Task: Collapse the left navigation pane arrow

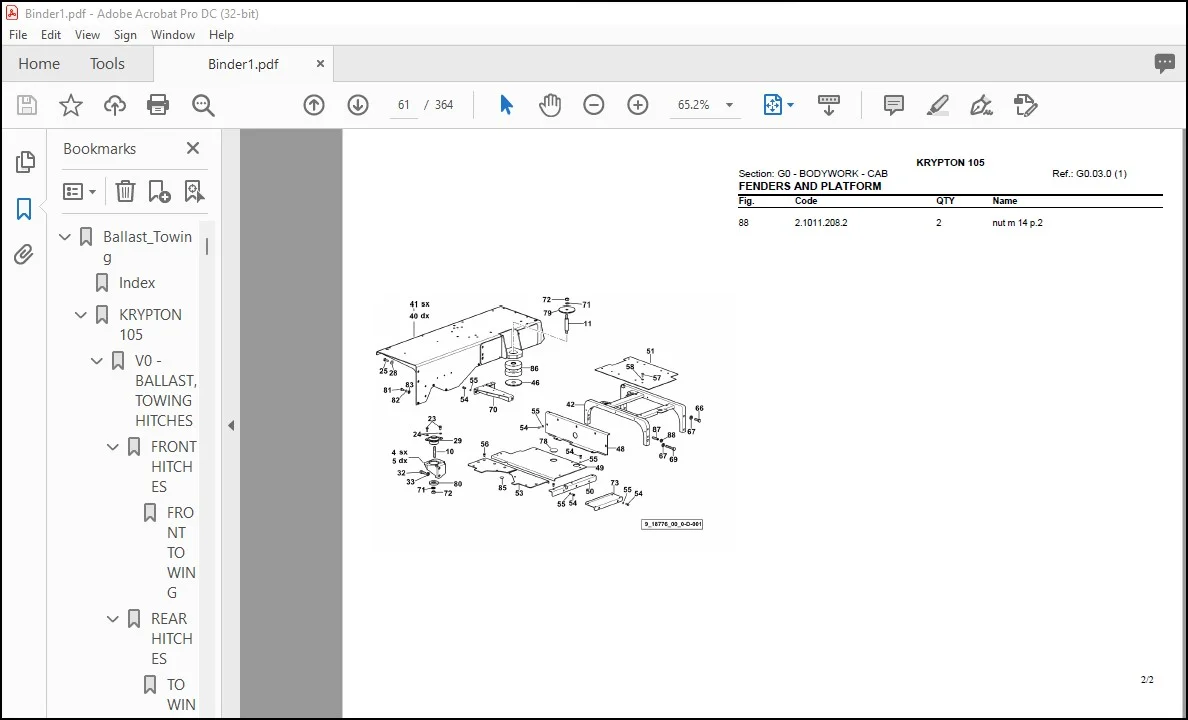Action: [x=231, y=425]
